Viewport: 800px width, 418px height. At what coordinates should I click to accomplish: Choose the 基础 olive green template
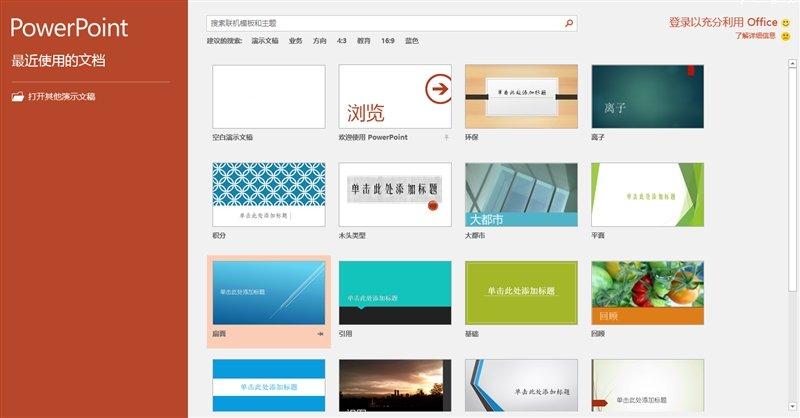click(521, 293)
